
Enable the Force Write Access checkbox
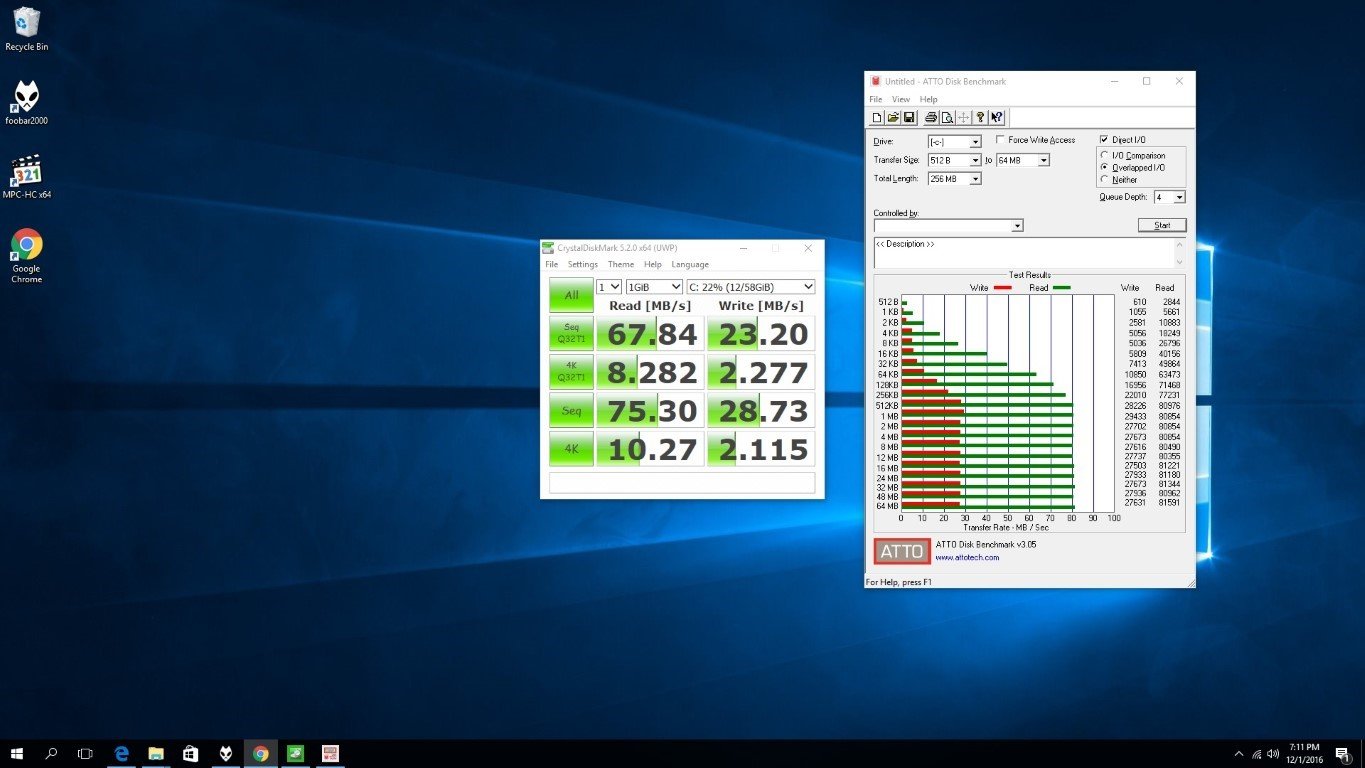click(x=1001, y=140)
